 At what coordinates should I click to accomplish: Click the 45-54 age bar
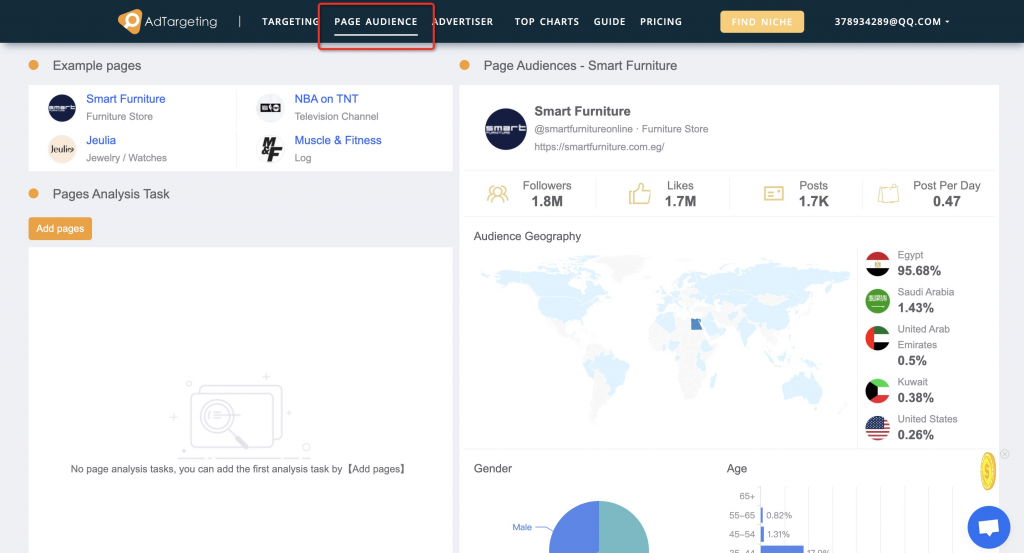coord(762,534)
